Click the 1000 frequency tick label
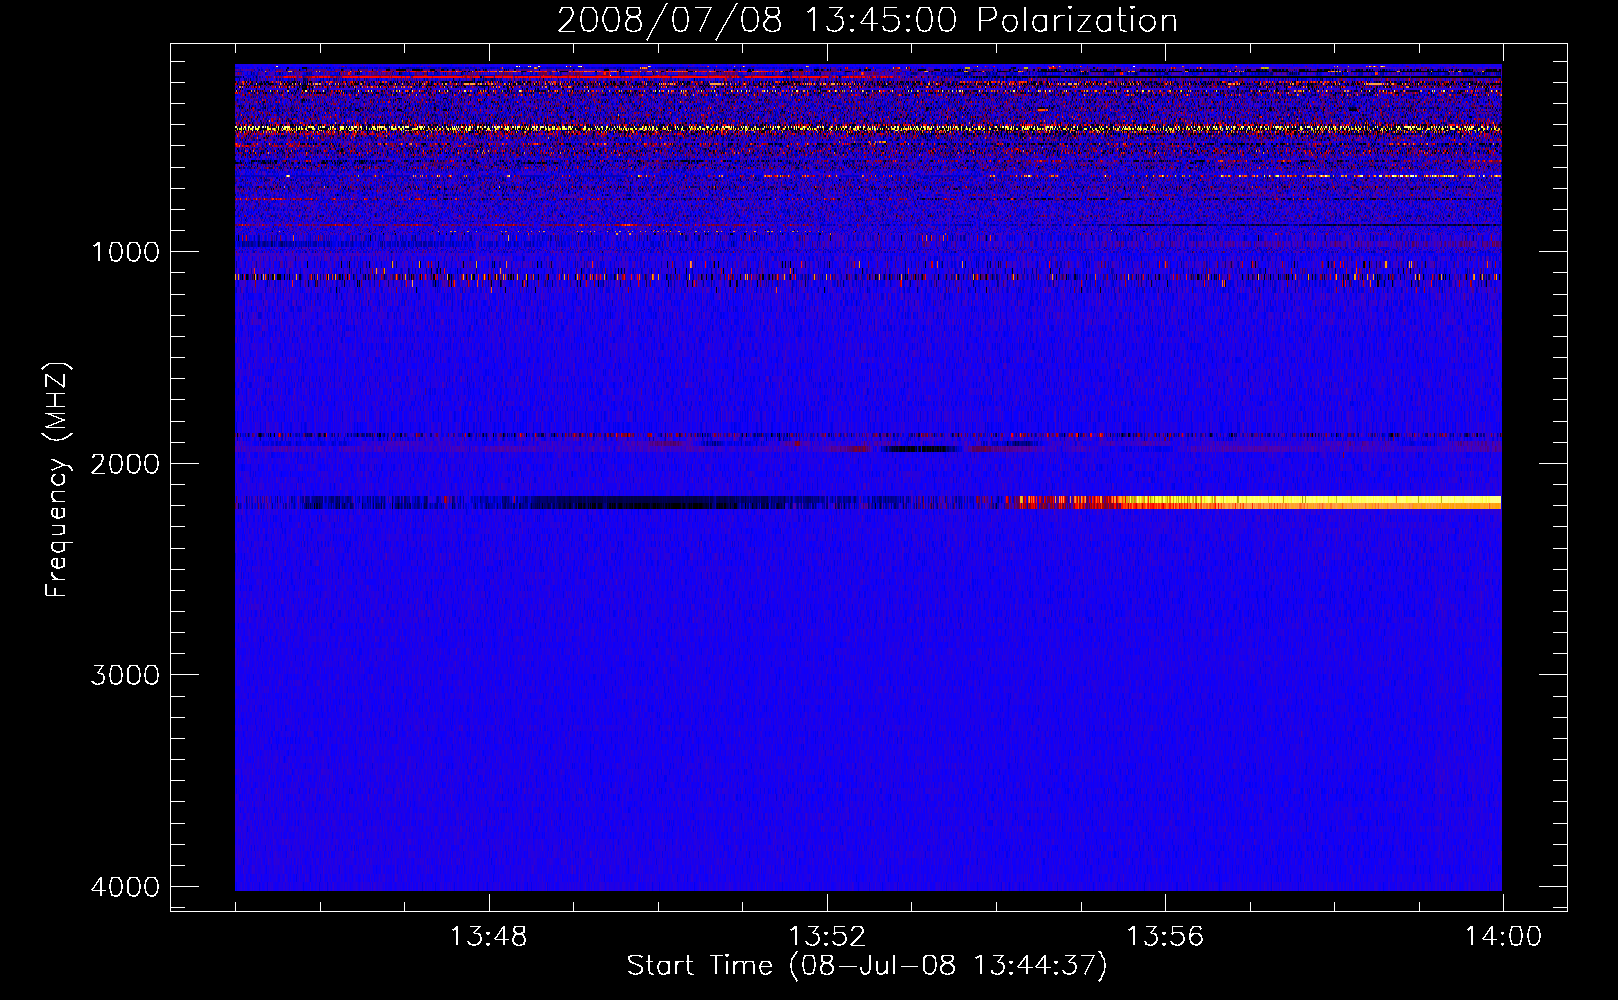Viewport: 1618px width, 1000px height. [125, 252]
